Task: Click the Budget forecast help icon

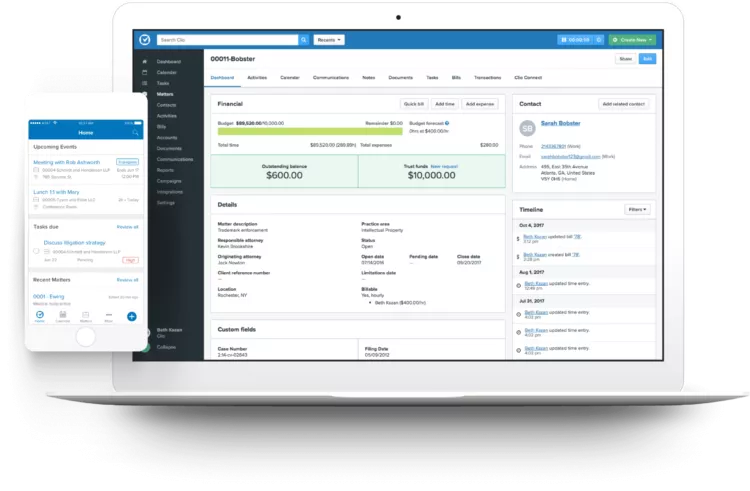Action: point(447,123)
